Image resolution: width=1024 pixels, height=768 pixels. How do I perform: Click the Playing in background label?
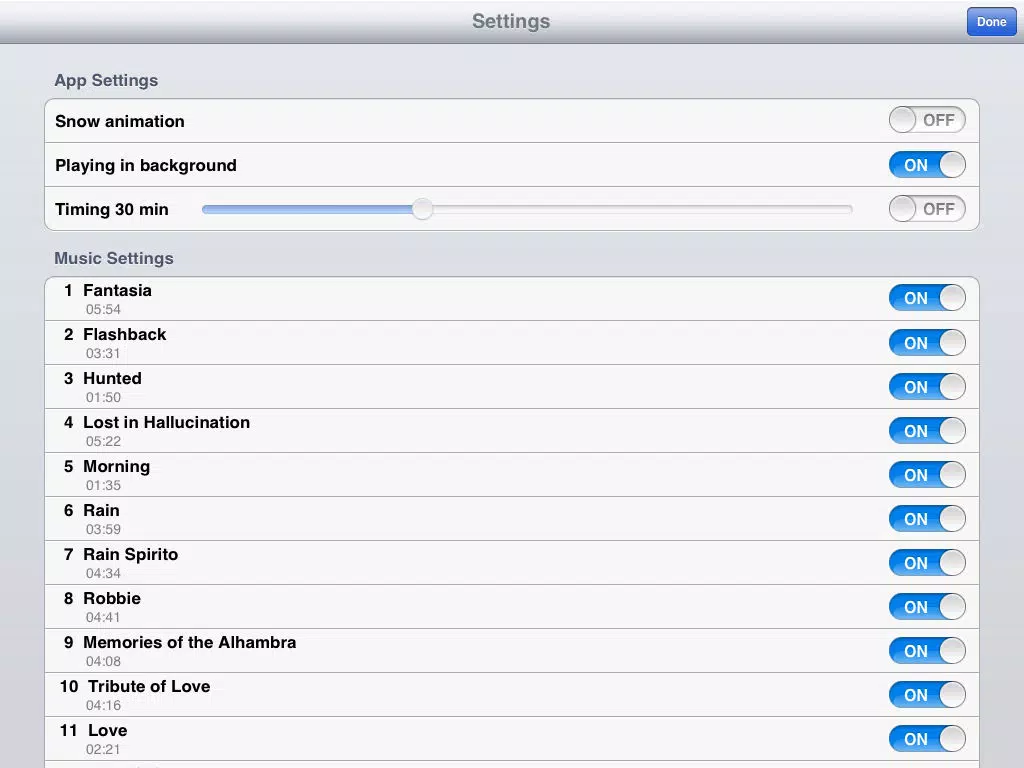pos(146,166)
